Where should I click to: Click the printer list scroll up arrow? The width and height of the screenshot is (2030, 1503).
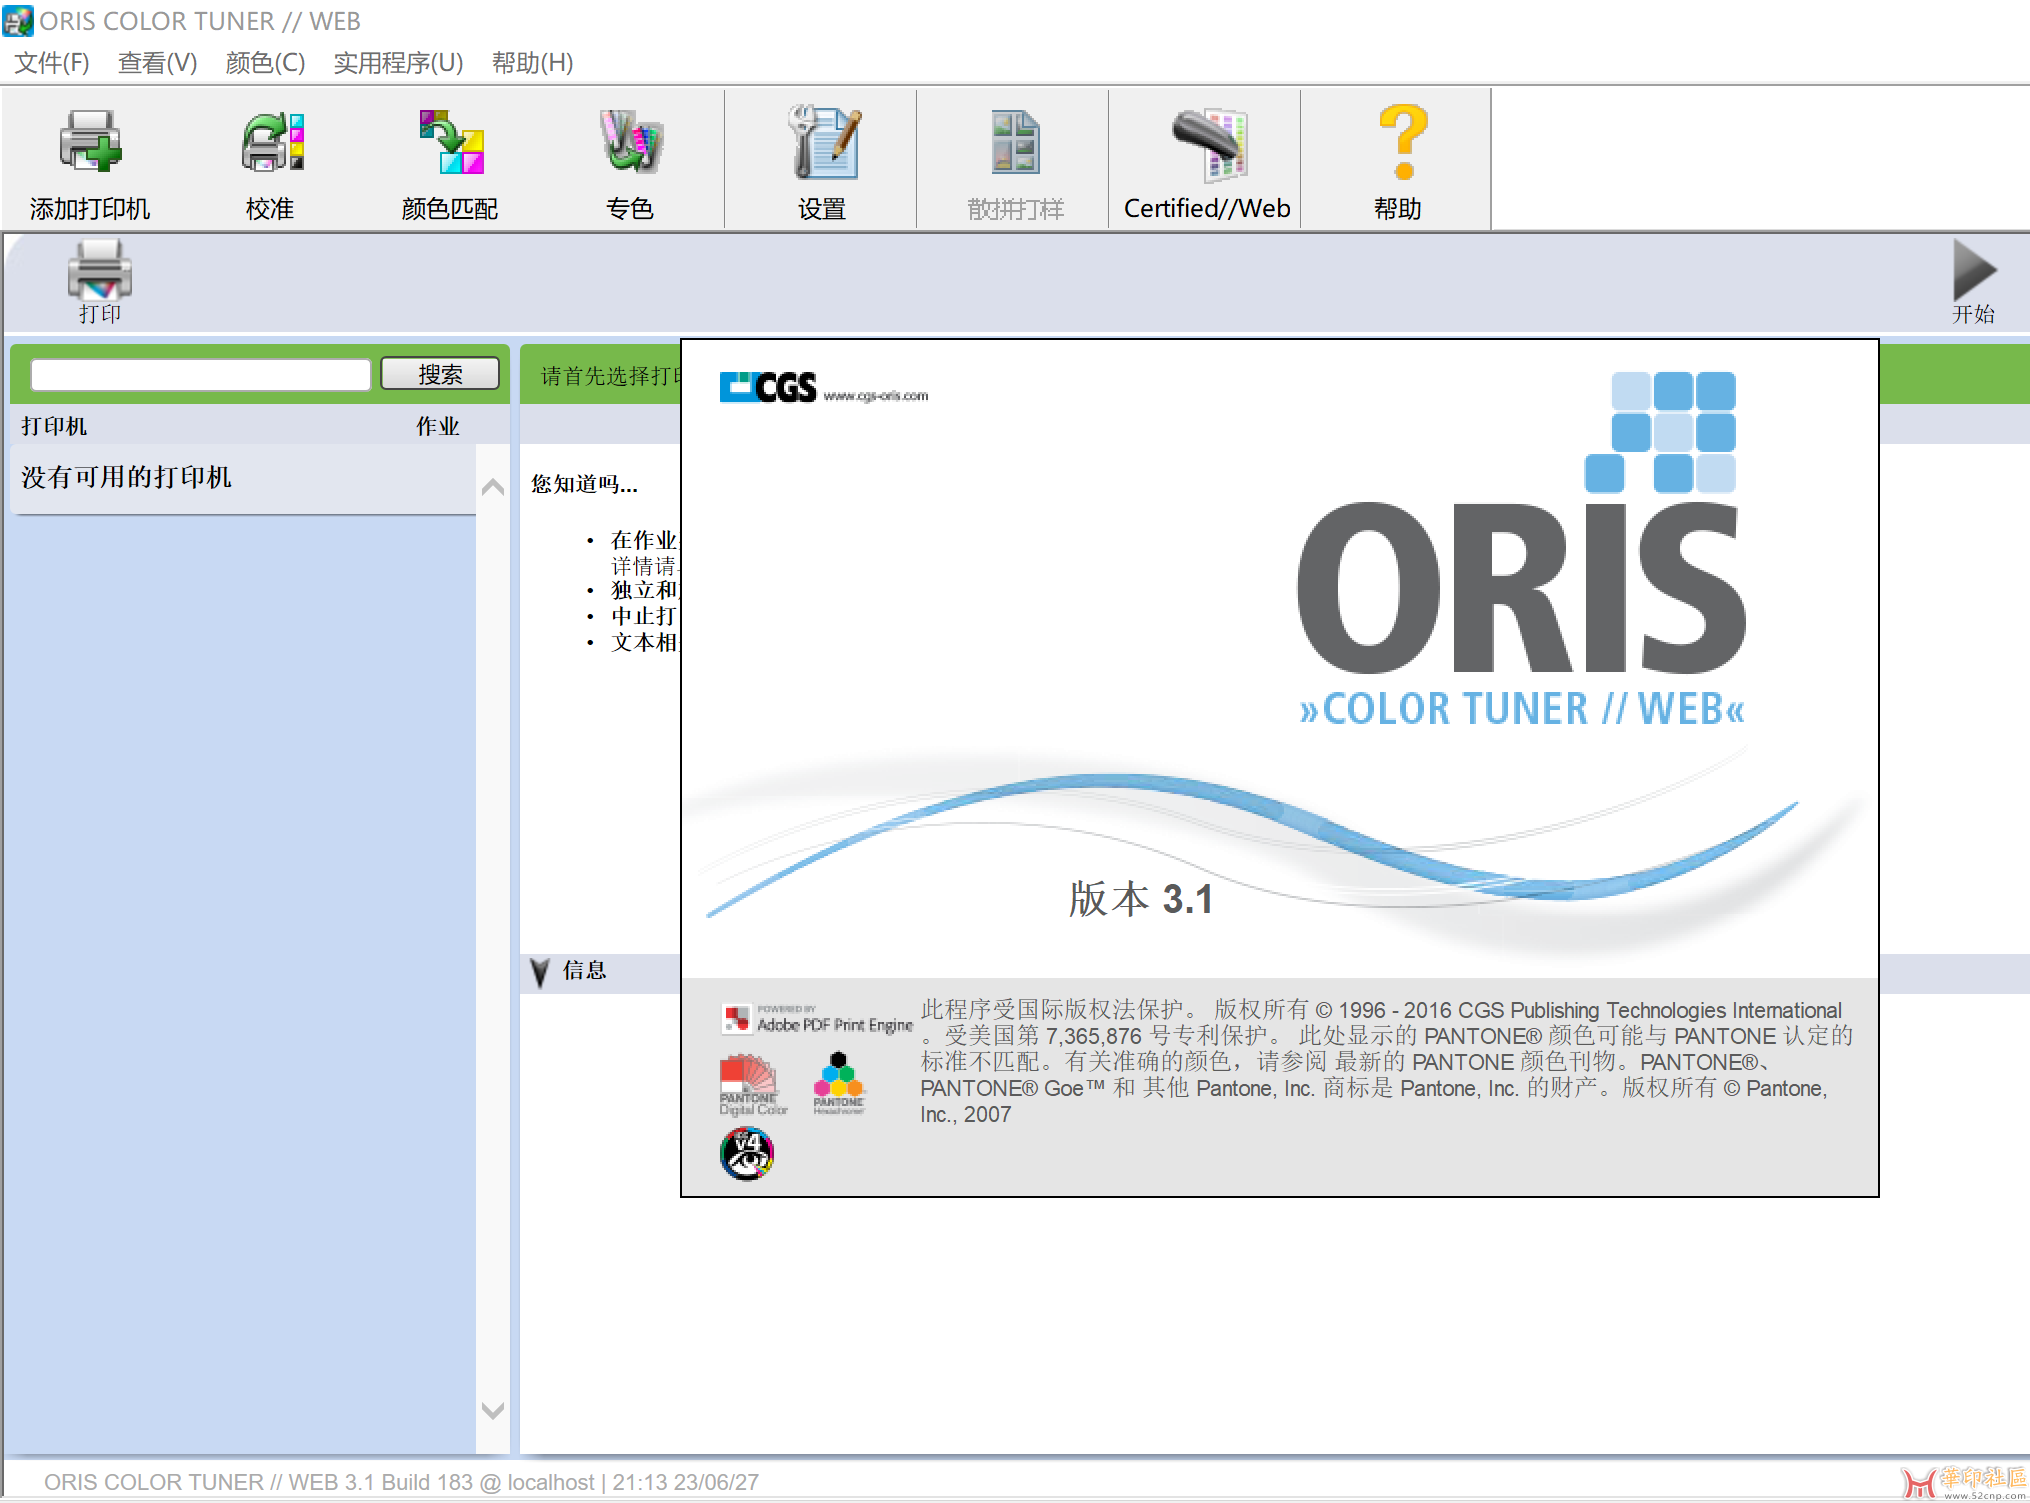(x=493, y=487)
